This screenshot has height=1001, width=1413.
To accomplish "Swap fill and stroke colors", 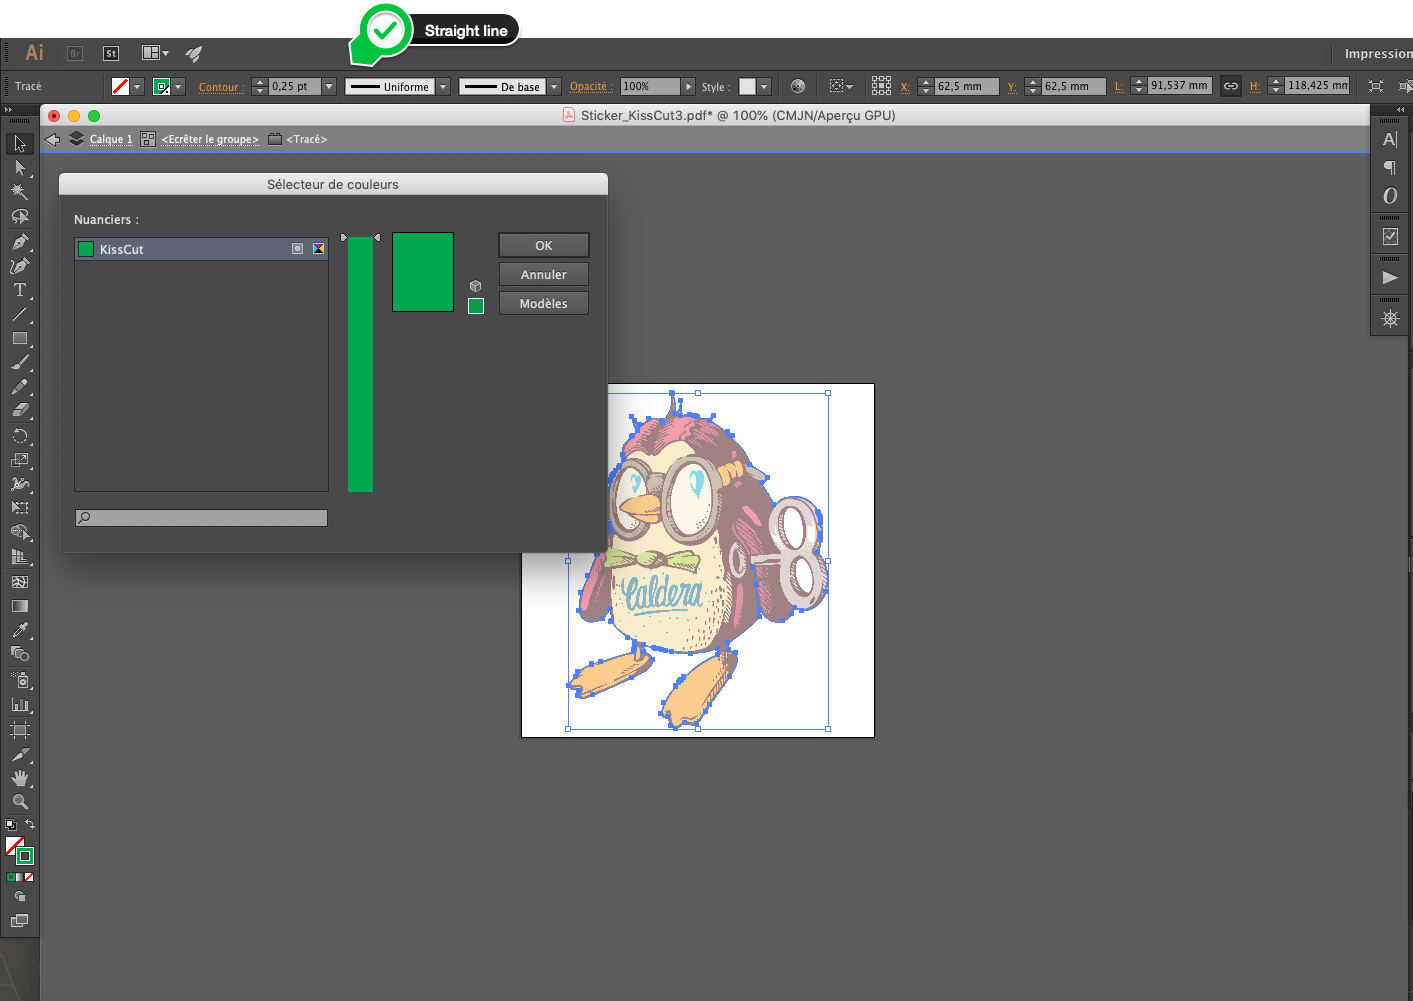I will tap(30, 825).
